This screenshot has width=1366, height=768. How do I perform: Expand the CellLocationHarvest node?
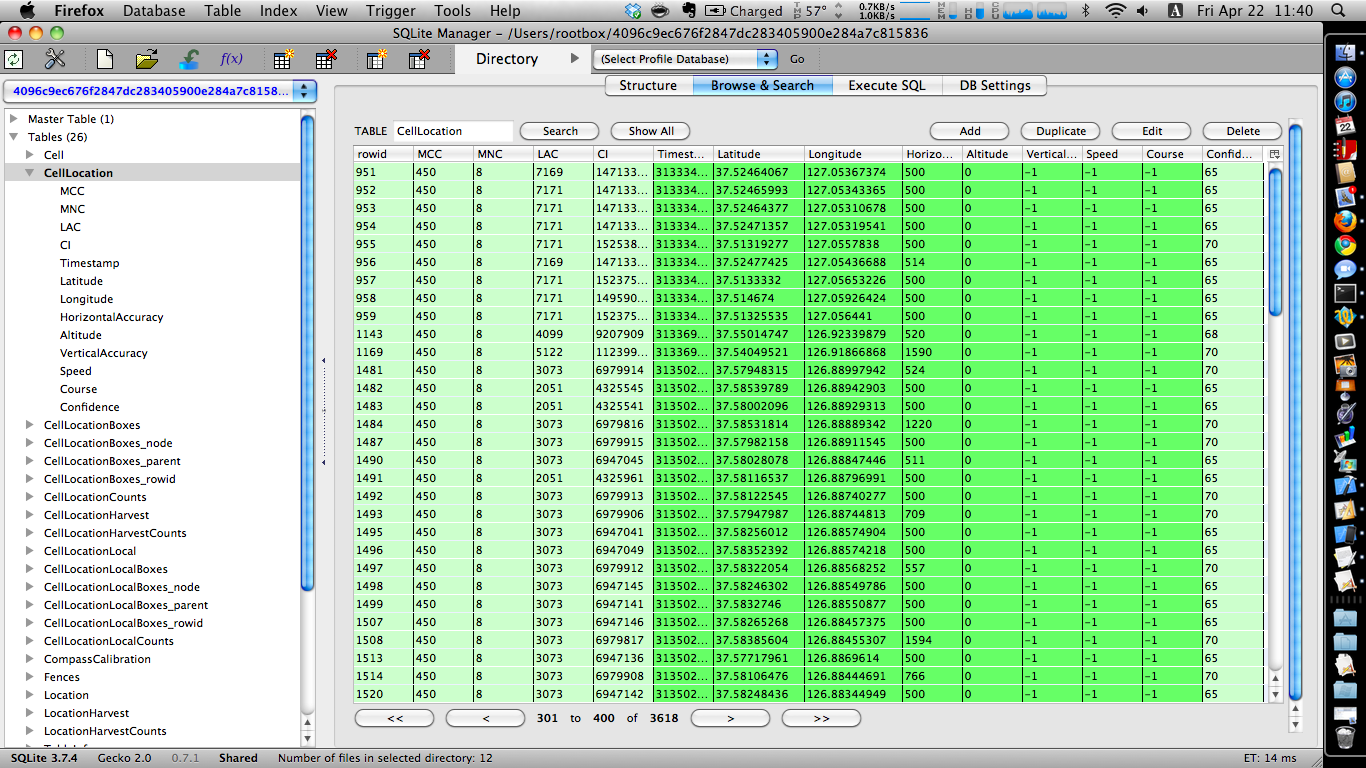30,515
